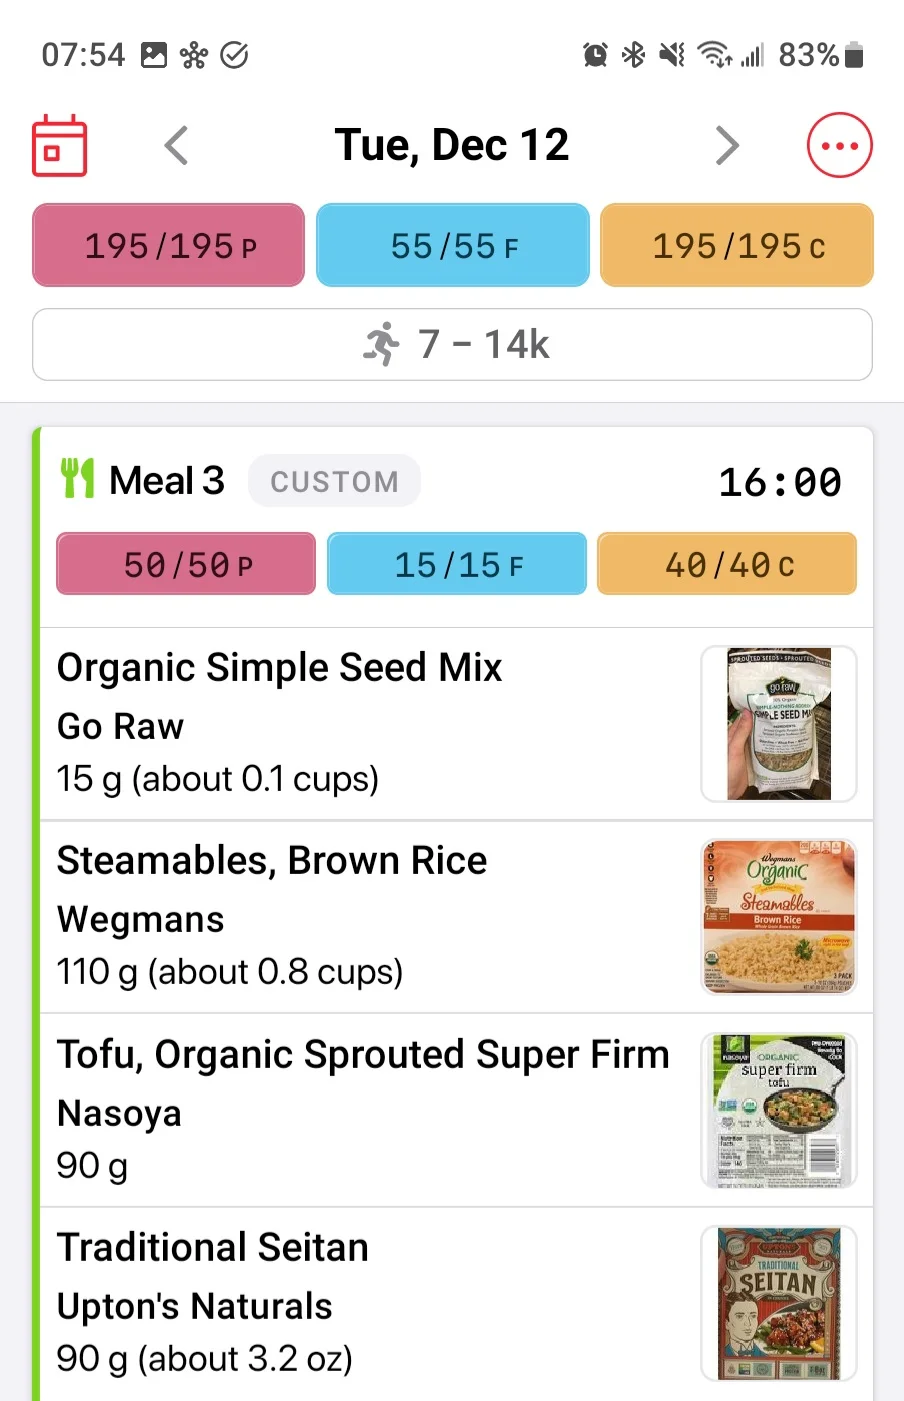This screenshot has width=904, height=1401.
Task: Tap the alarm icon in status bar
Action: (595, 55)
